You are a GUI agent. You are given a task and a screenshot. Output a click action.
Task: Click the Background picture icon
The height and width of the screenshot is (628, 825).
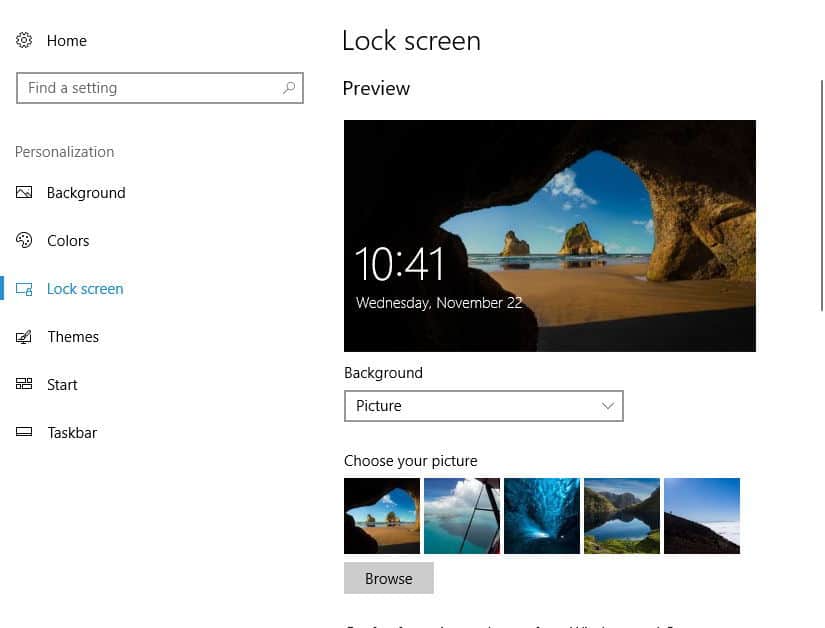(24, 193)
